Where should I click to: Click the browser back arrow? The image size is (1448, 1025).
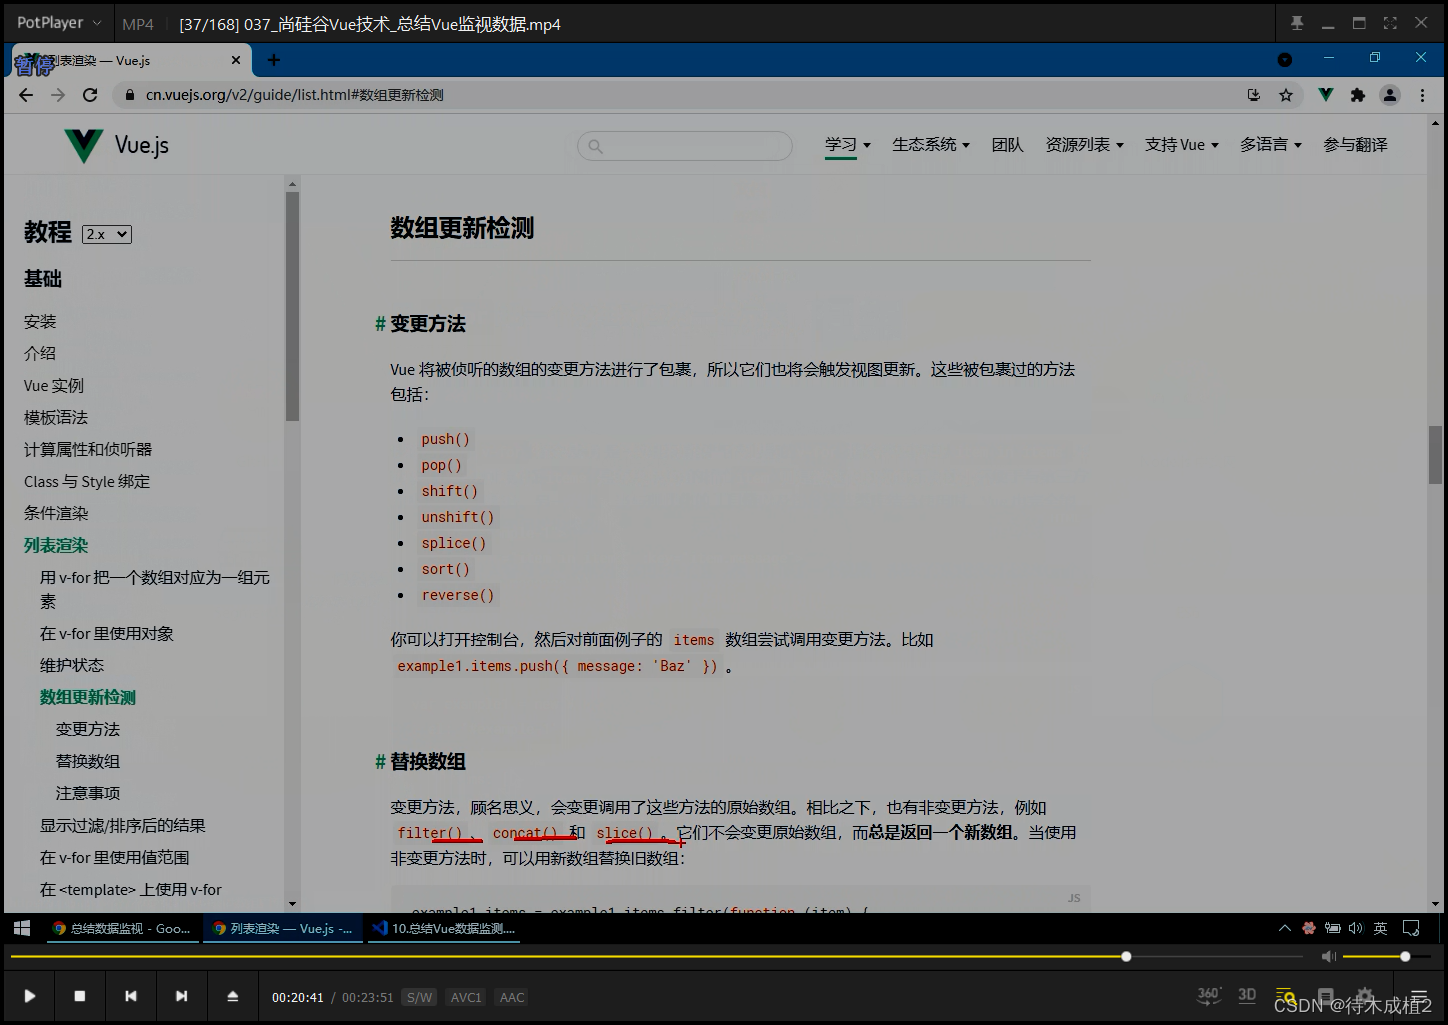tap(26, 95)
